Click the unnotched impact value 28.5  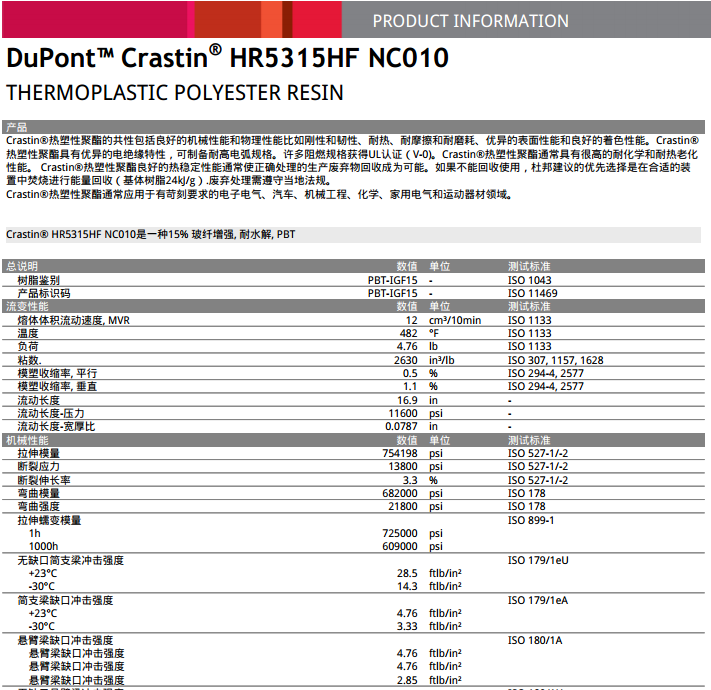[407, 573]
